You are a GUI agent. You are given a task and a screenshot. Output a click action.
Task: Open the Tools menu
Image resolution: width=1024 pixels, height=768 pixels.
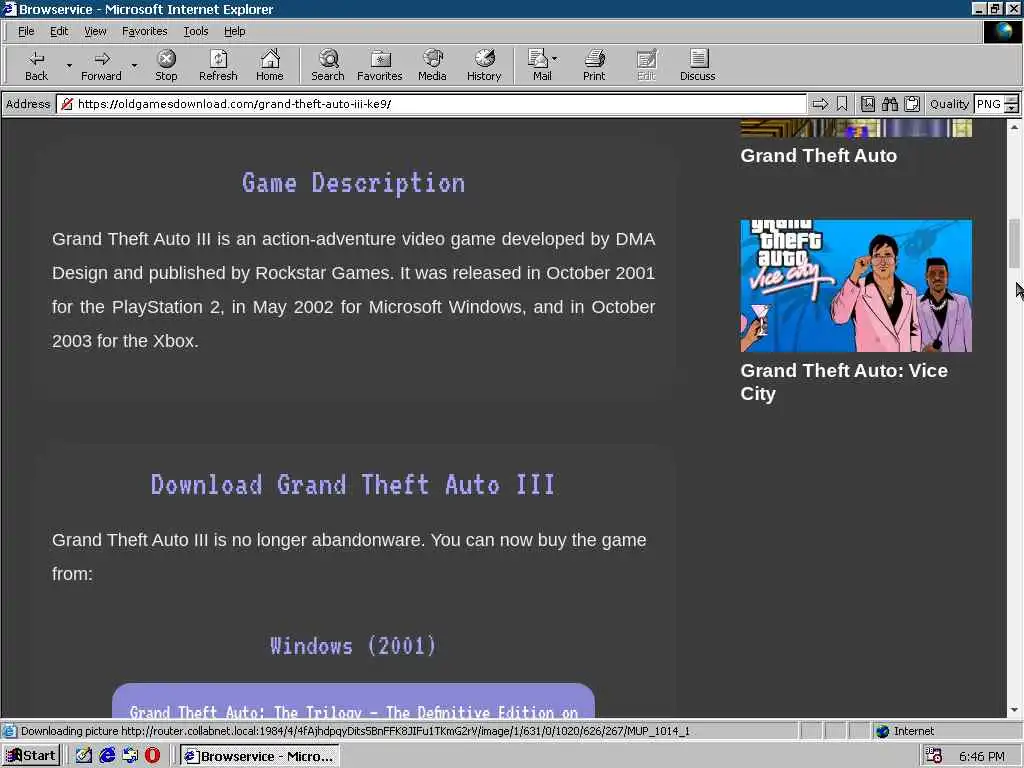(195, 31)
